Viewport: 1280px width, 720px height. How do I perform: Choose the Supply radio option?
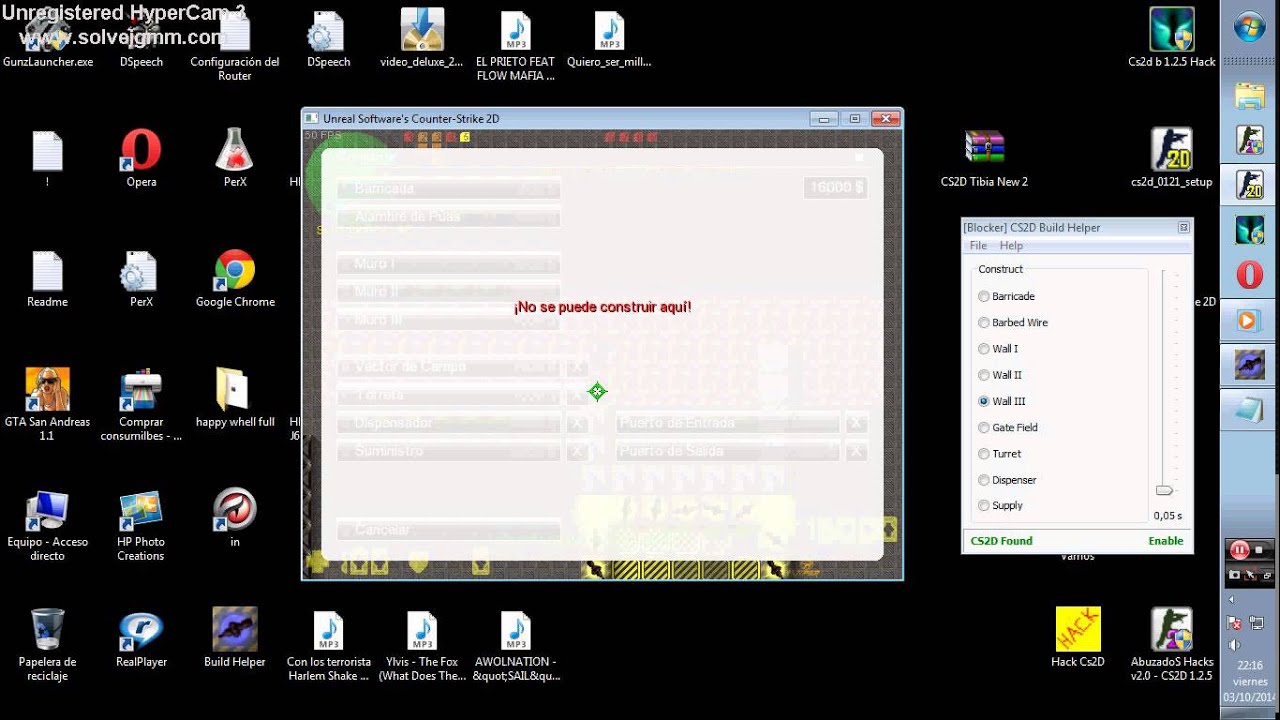coord(1001,505)
